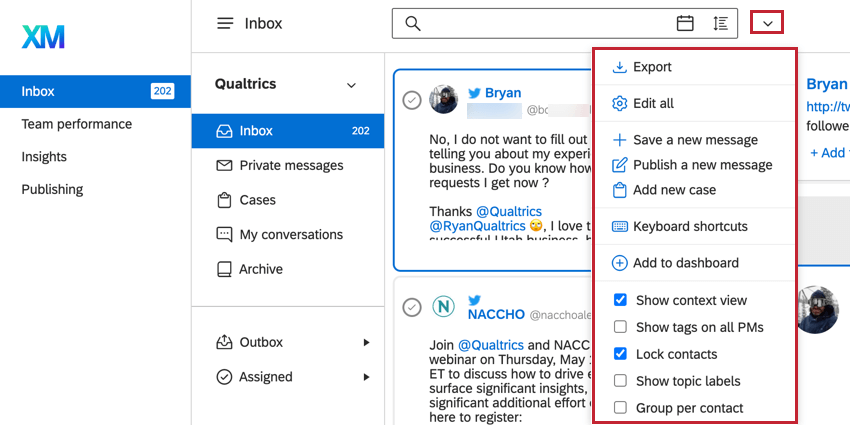Screen dimensions: 850x425
Task: Click the Bryan author name link
Action: 503,93
